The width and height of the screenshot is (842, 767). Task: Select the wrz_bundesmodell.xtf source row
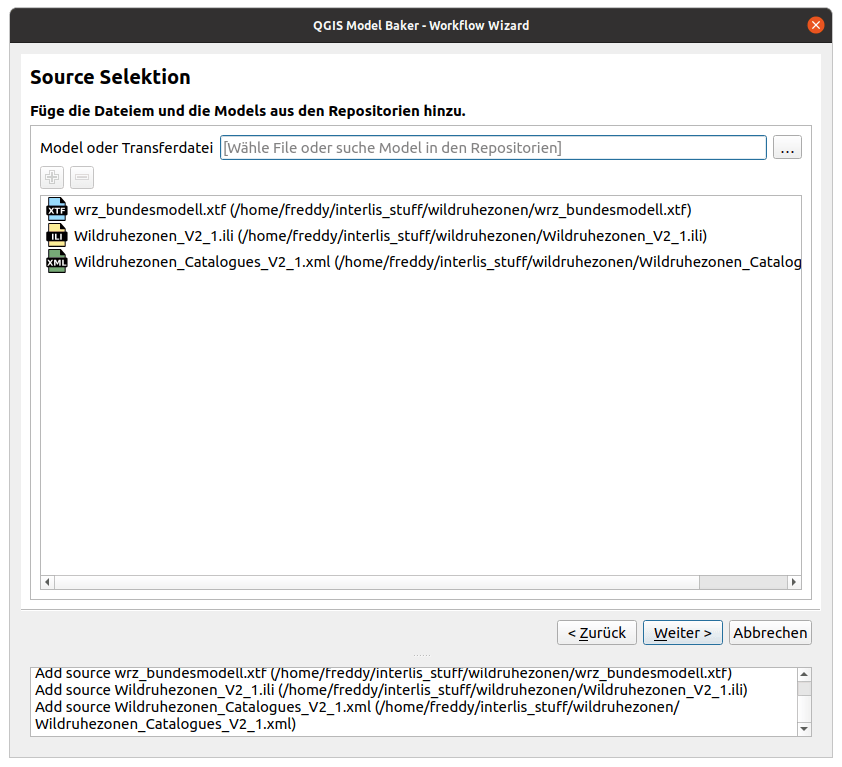pos(421,209)
